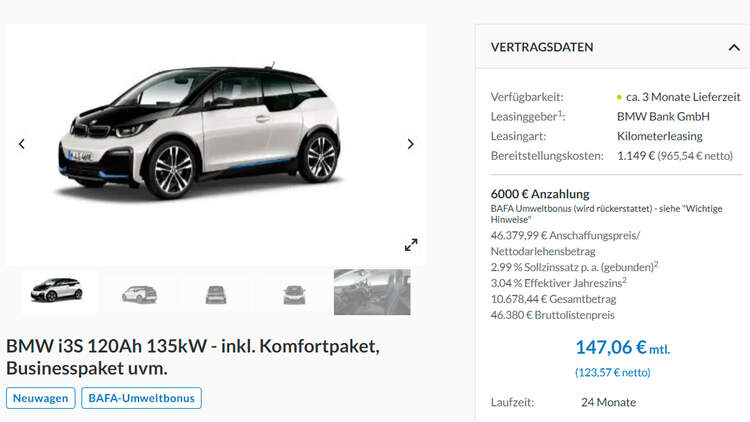Click the main BMW i3S car image
The width and height of the screenshot is (750, 422).
coord(199,130)
